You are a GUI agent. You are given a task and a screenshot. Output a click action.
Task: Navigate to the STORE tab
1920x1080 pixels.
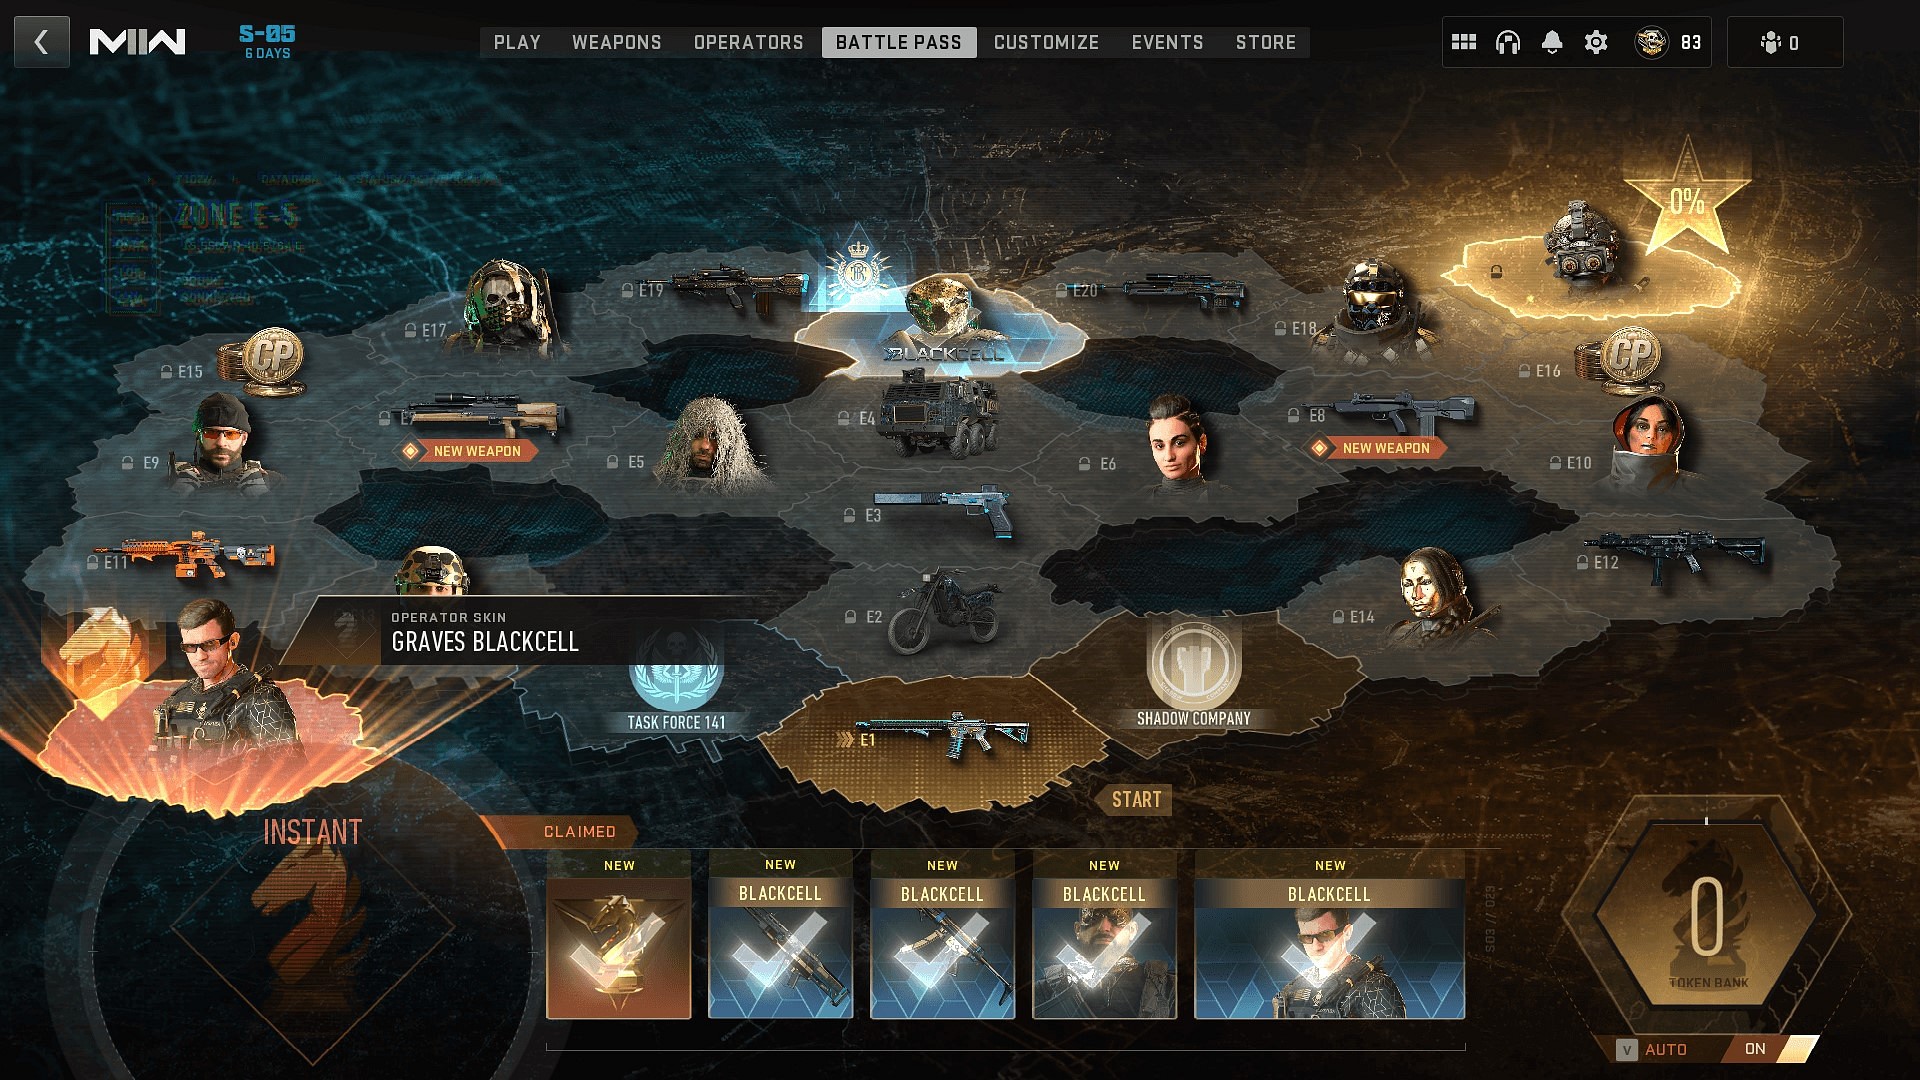1265,42
